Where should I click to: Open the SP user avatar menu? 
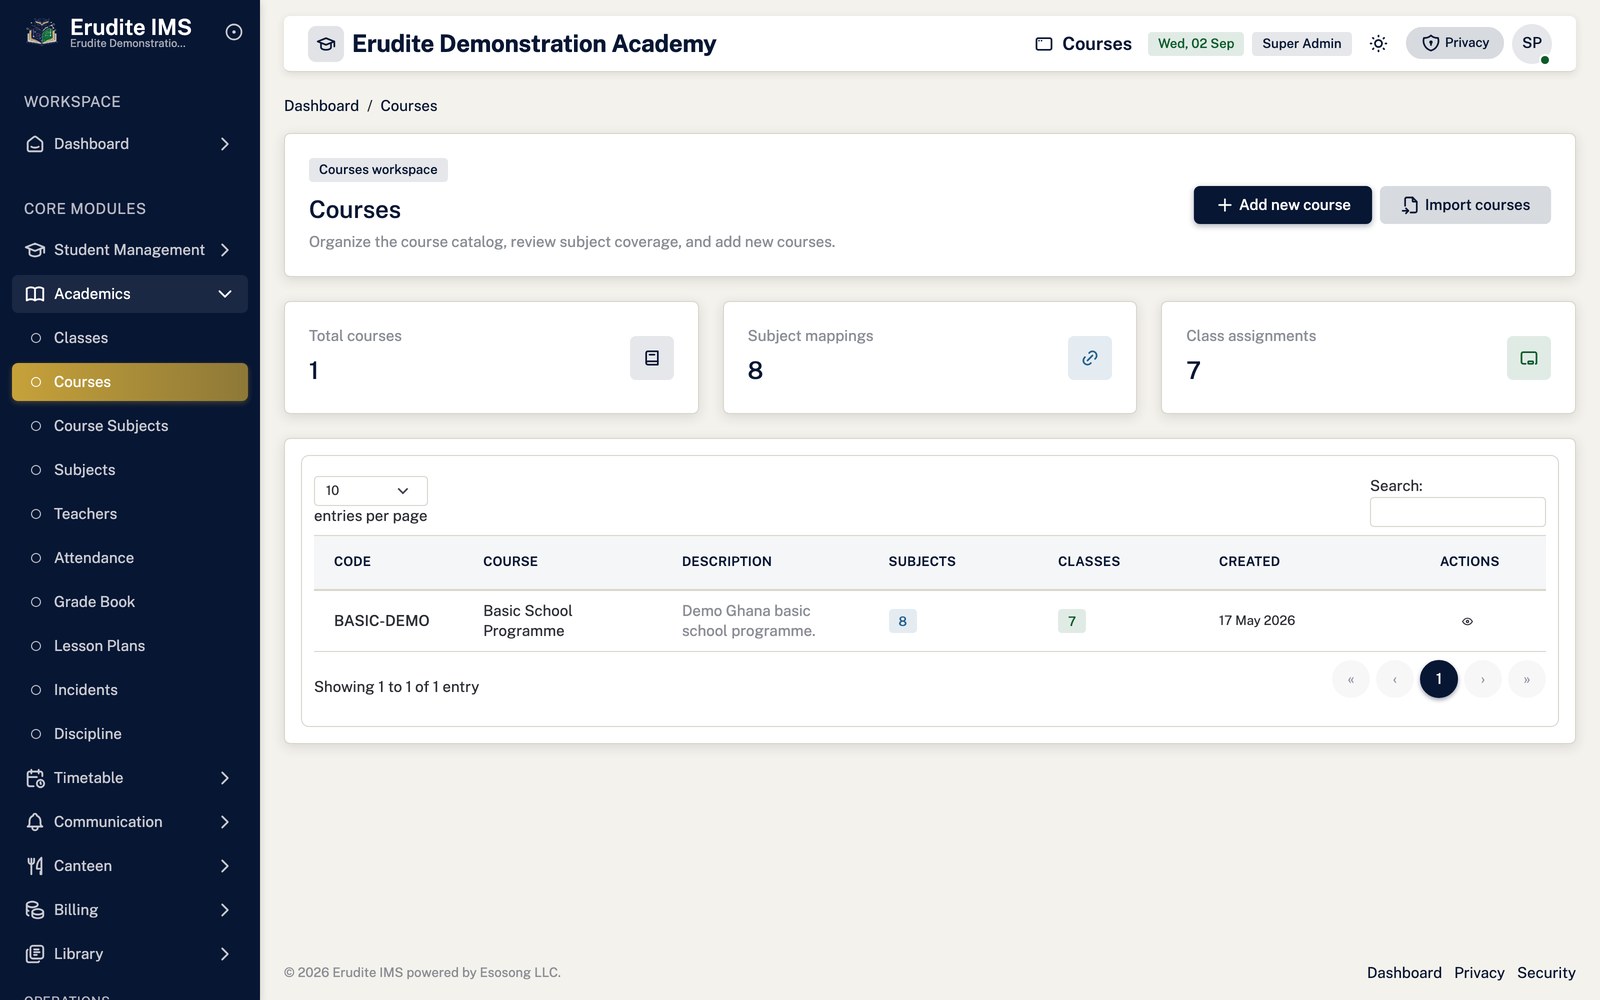click(x=1532, y=43)
